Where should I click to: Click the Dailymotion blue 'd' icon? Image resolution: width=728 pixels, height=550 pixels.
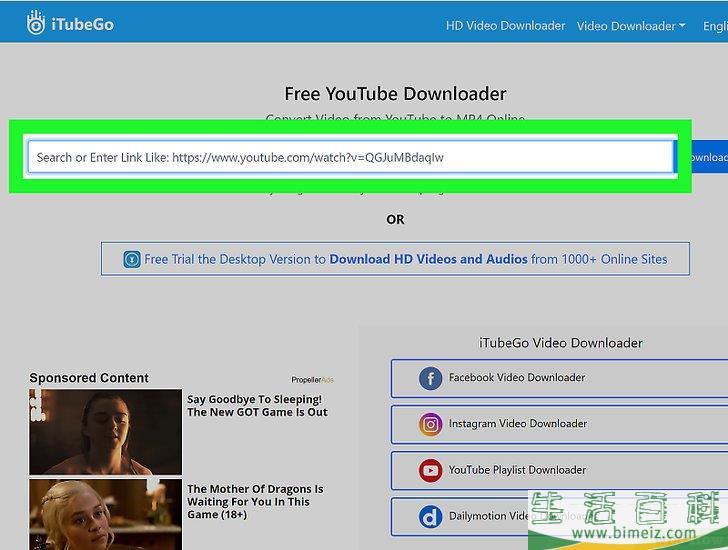click(x=430, y=516)
